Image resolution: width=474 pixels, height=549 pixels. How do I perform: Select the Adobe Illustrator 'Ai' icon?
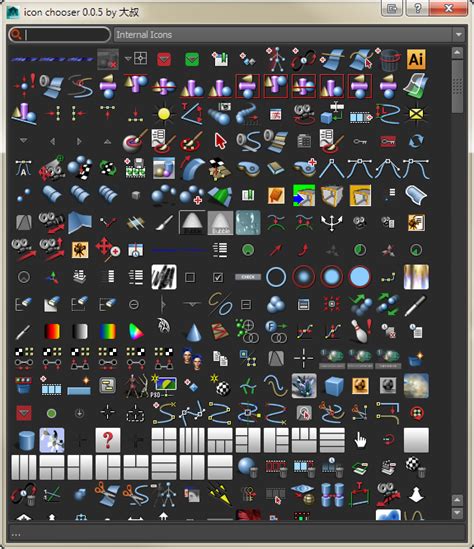click(416, 59)
